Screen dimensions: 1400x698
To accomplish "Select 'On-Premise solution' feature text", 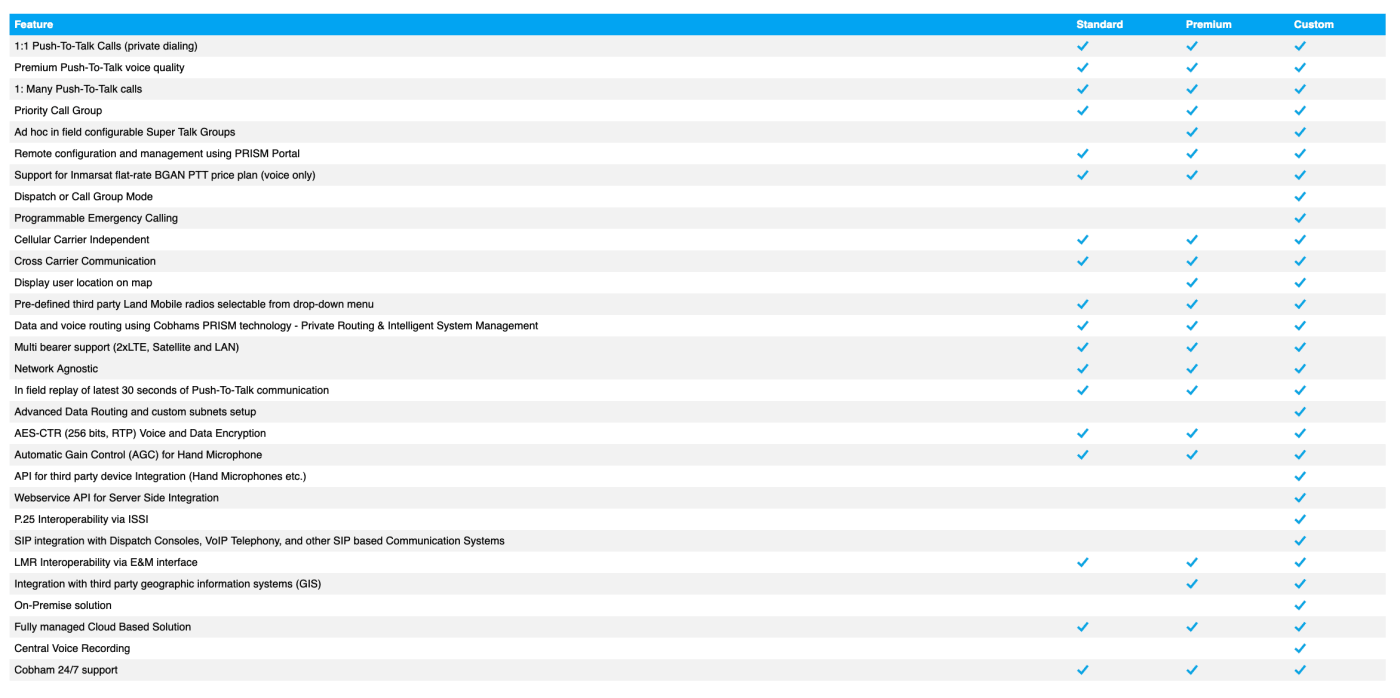I will coord(63,605).
